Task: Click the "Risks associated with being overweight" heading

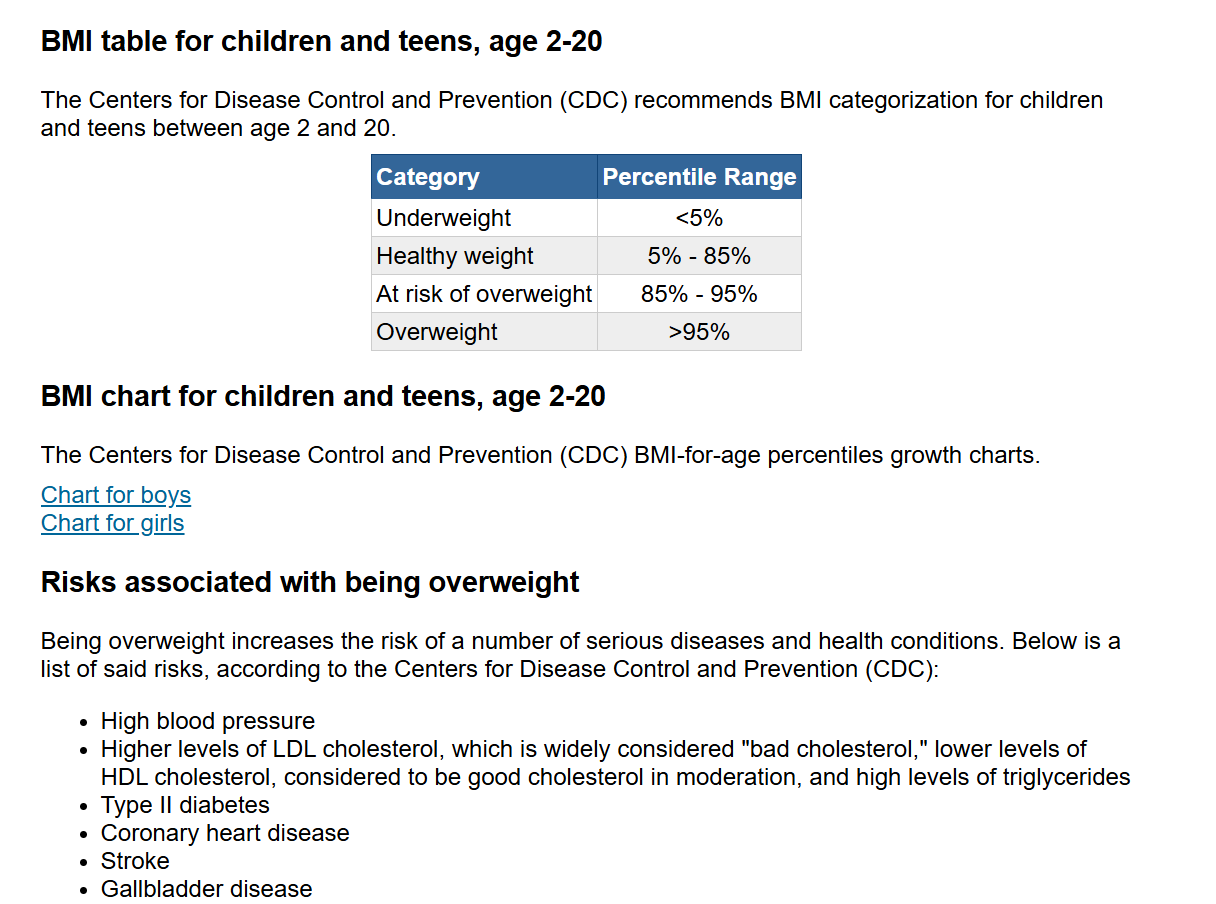Action: click(310, 582)
